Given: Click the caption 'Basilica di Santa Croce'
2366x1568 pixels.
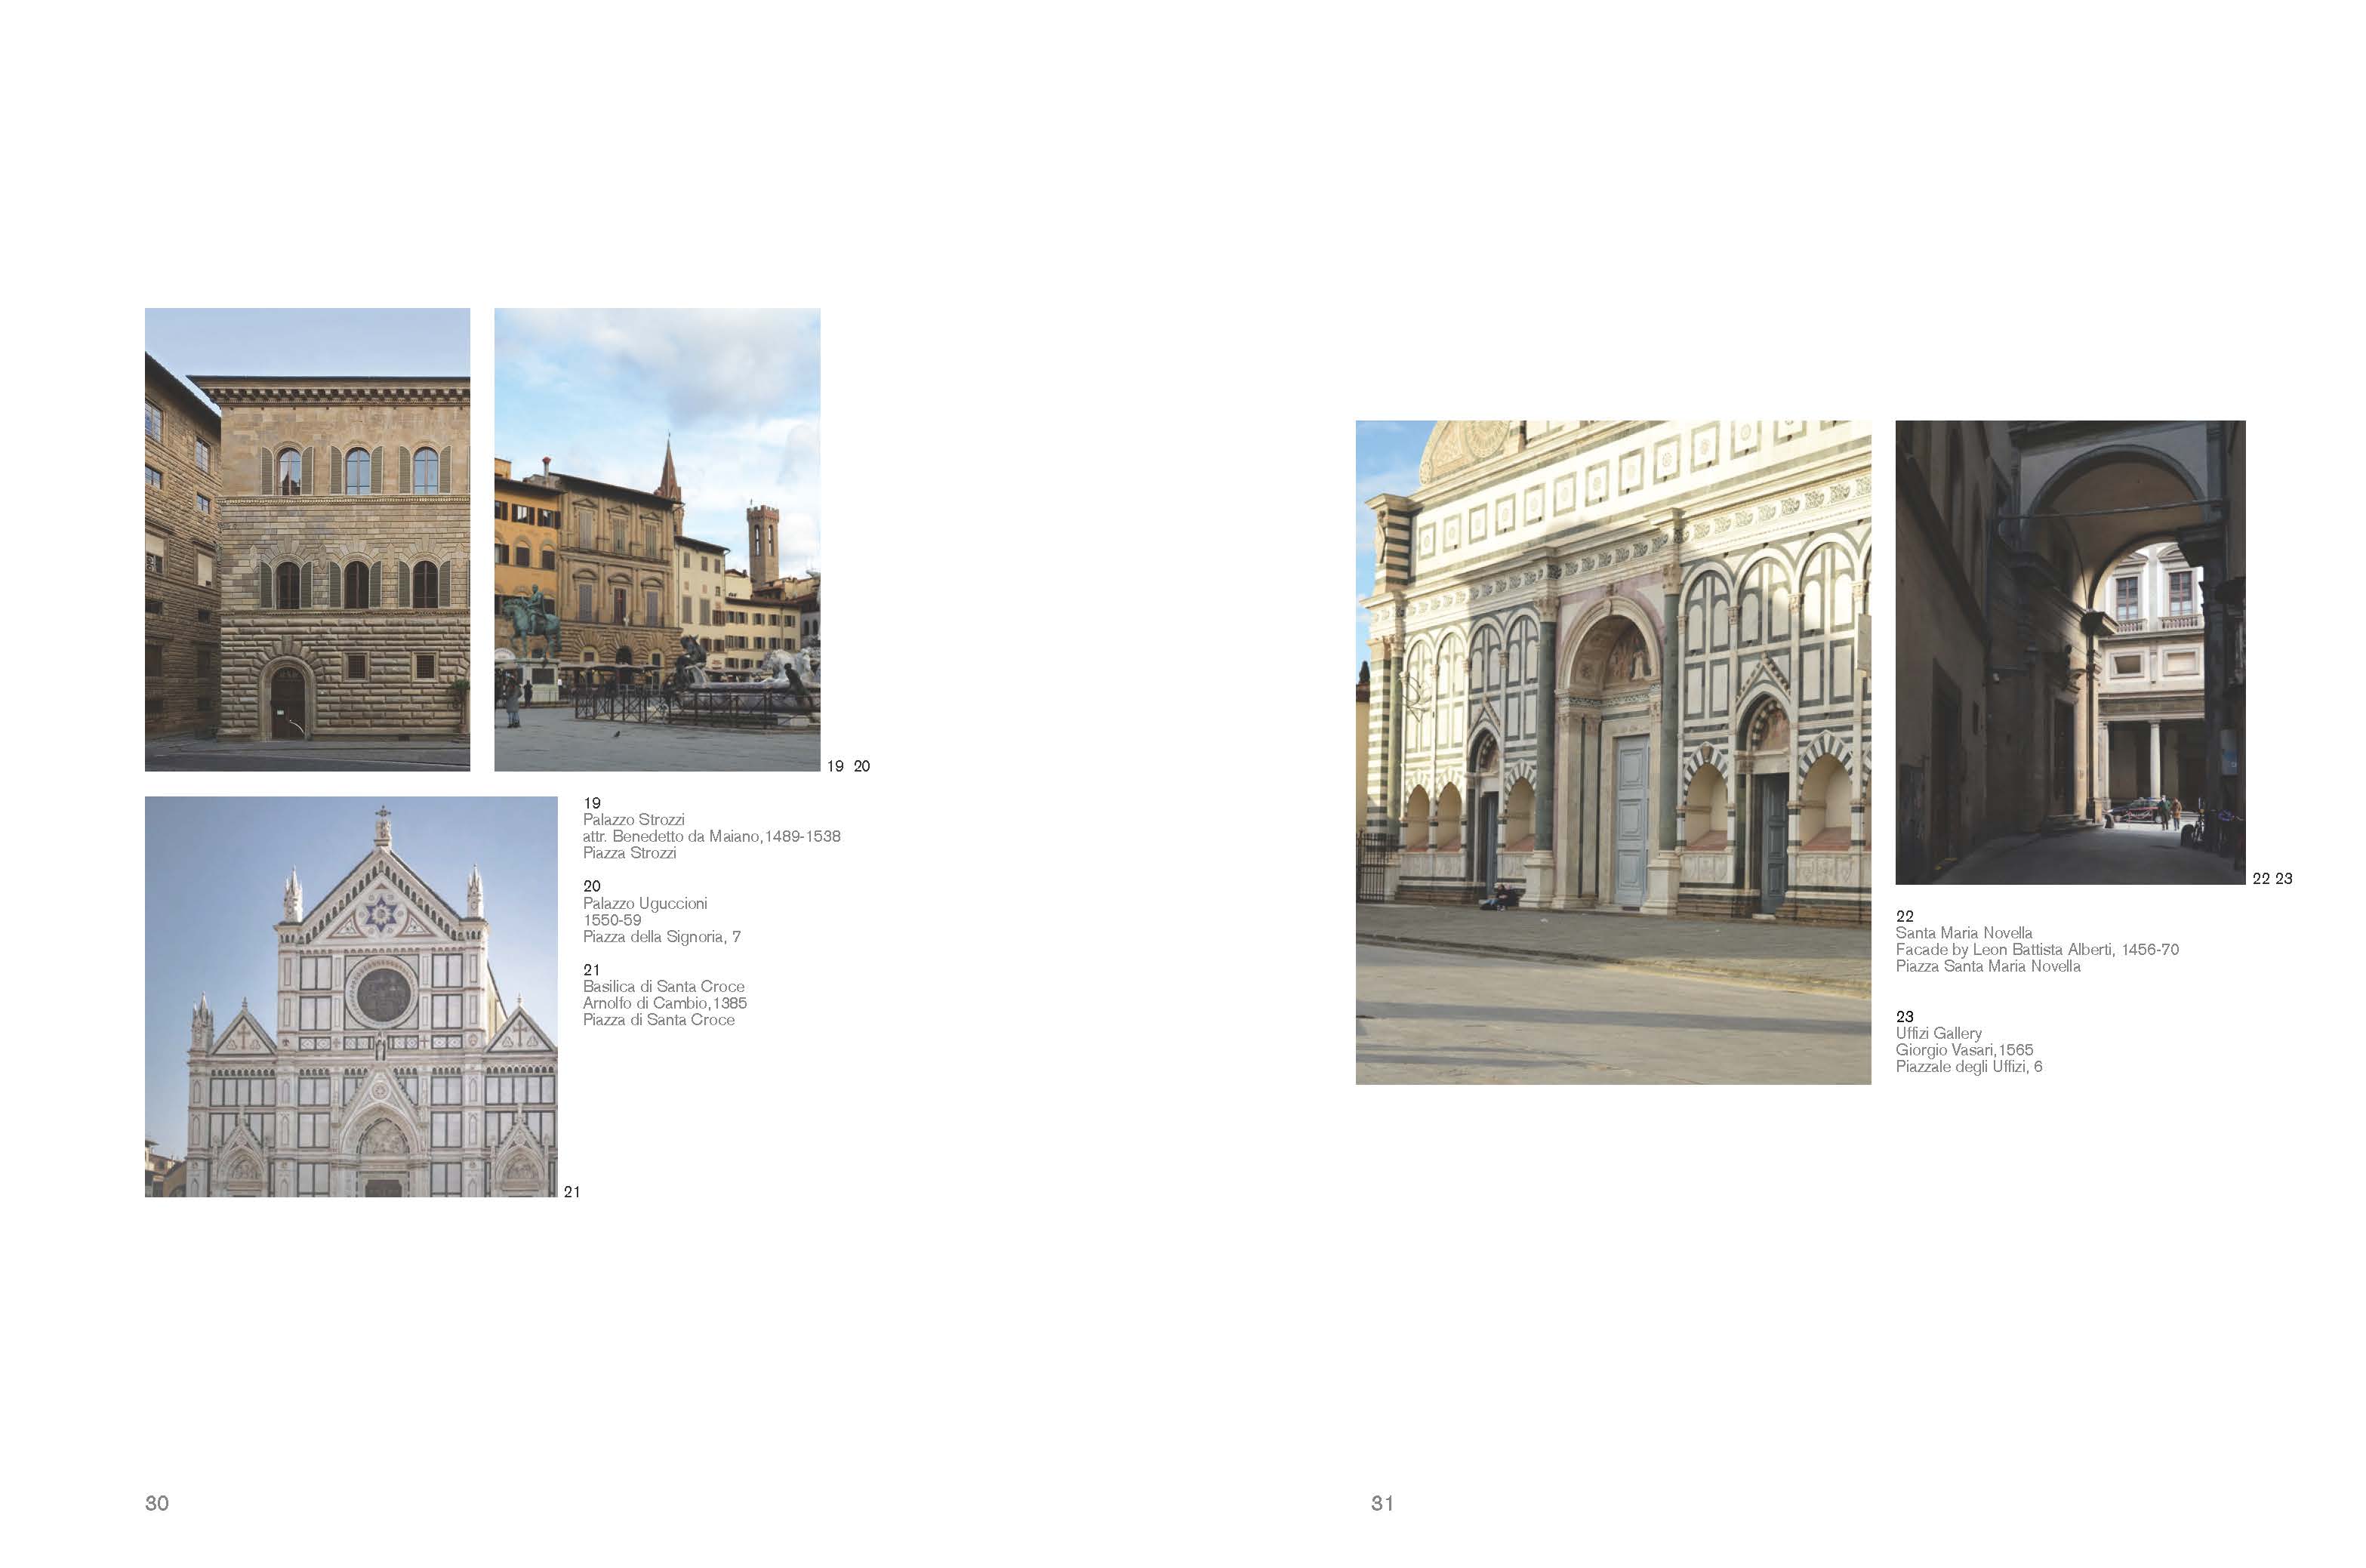Looking at the screenshot, I should 664,986.
